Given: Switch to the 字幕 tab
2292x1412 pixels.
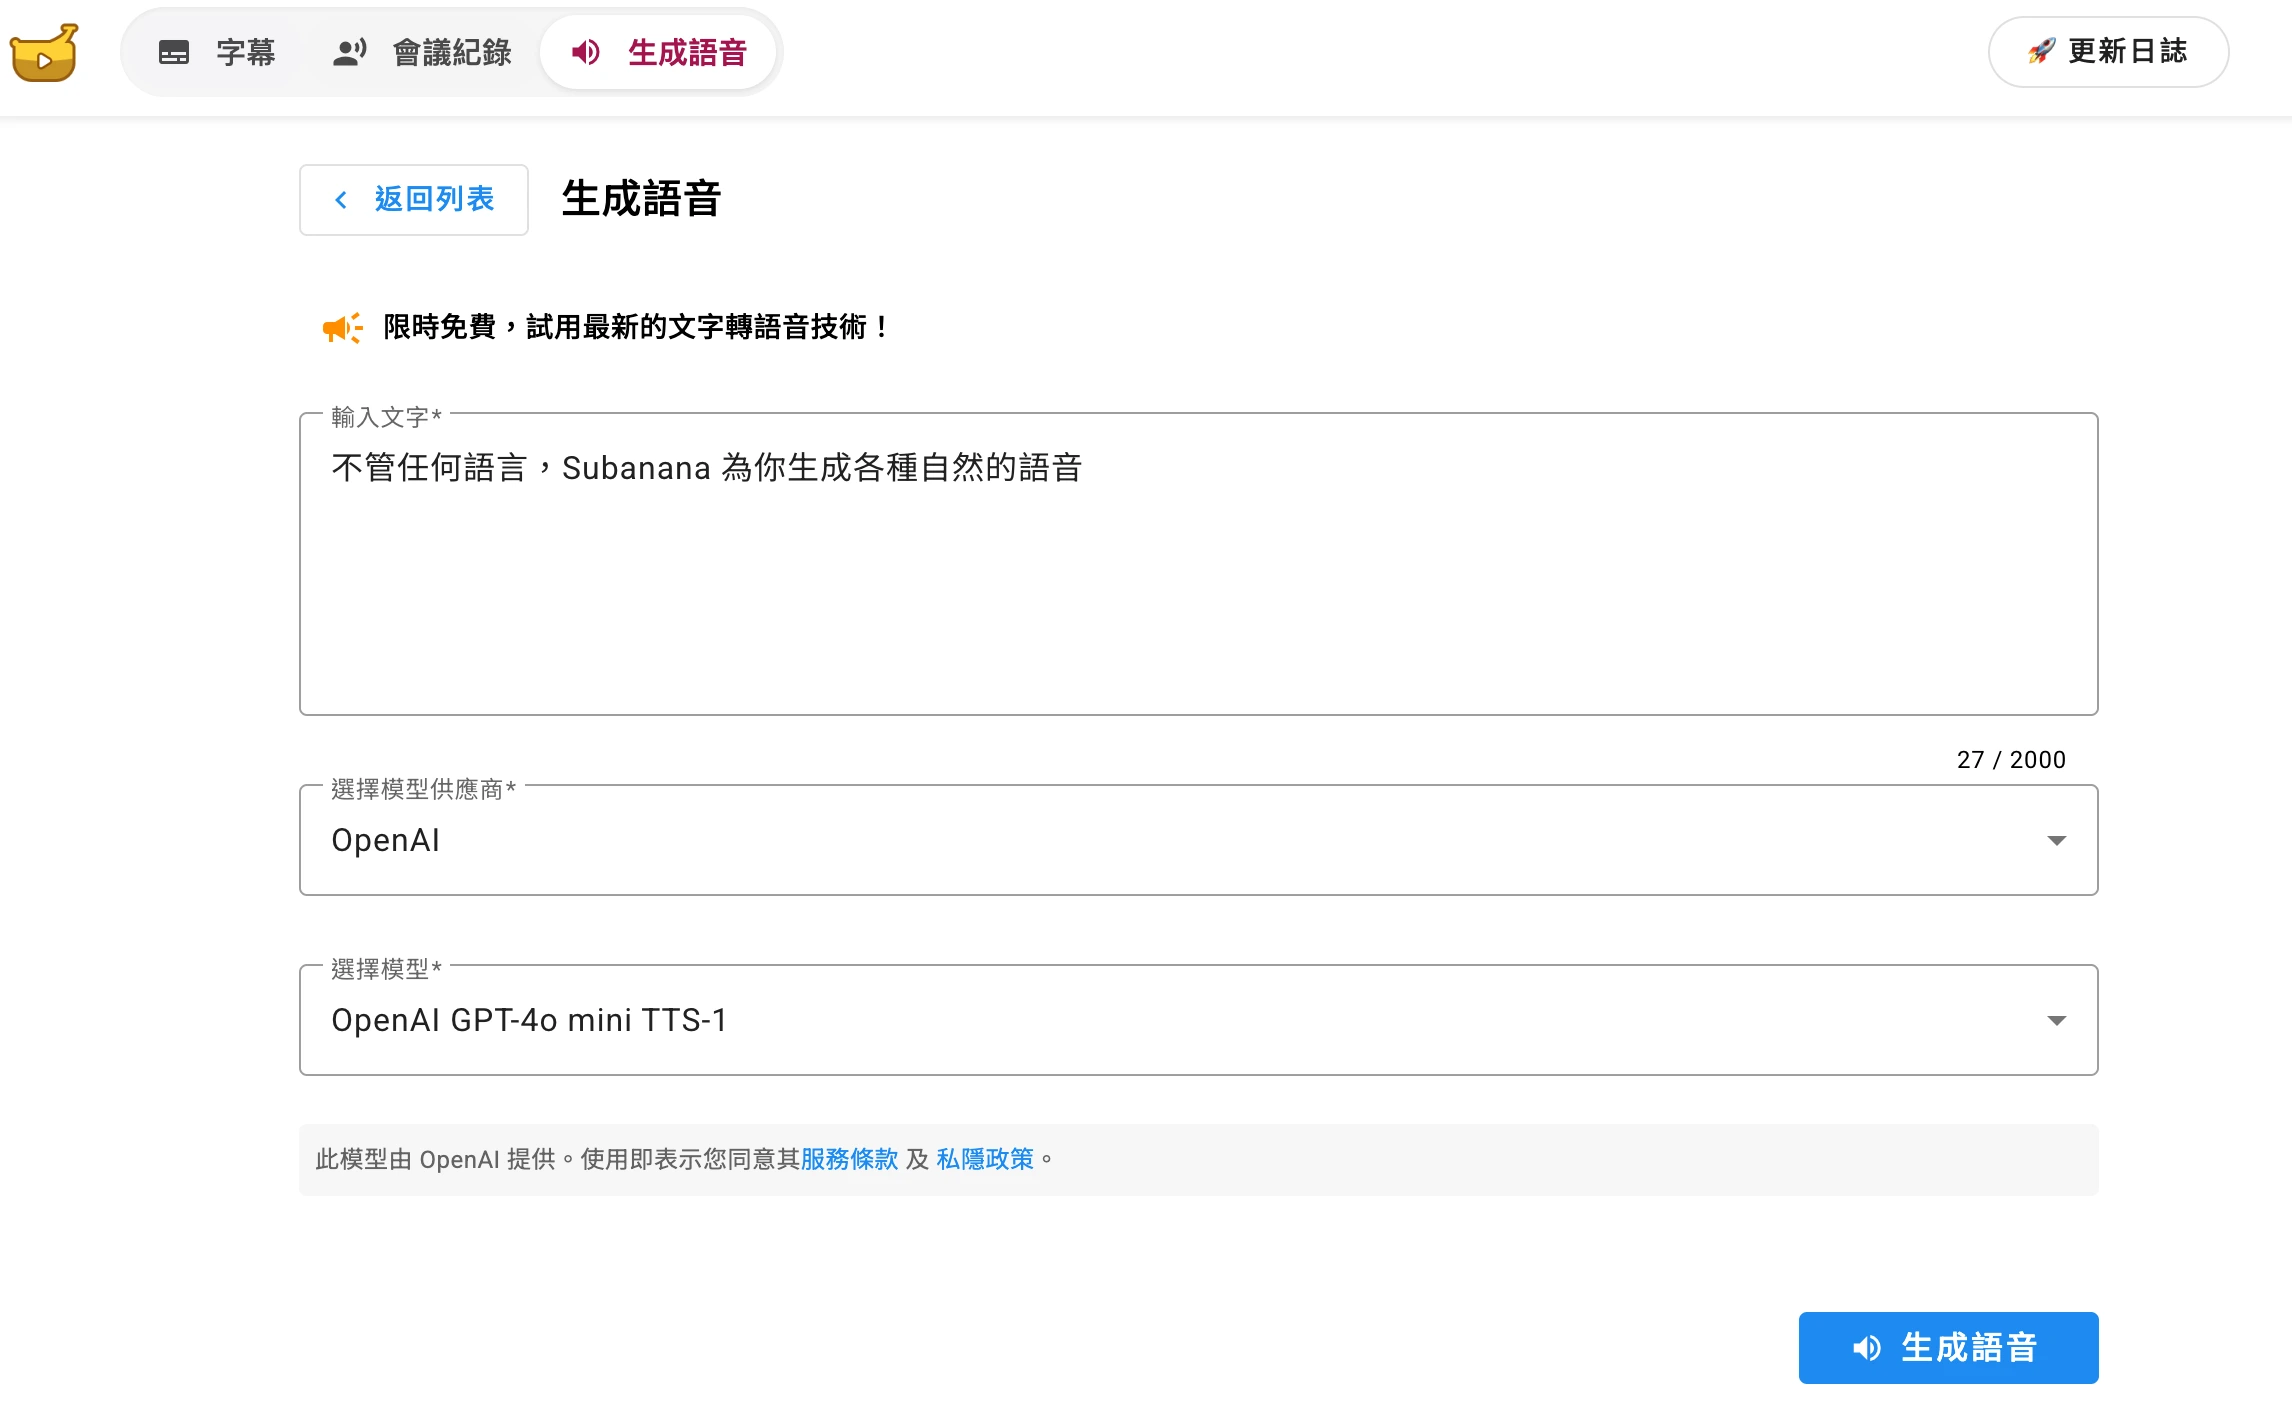Looking at the screenshot, I should click(x=244, y=51).
